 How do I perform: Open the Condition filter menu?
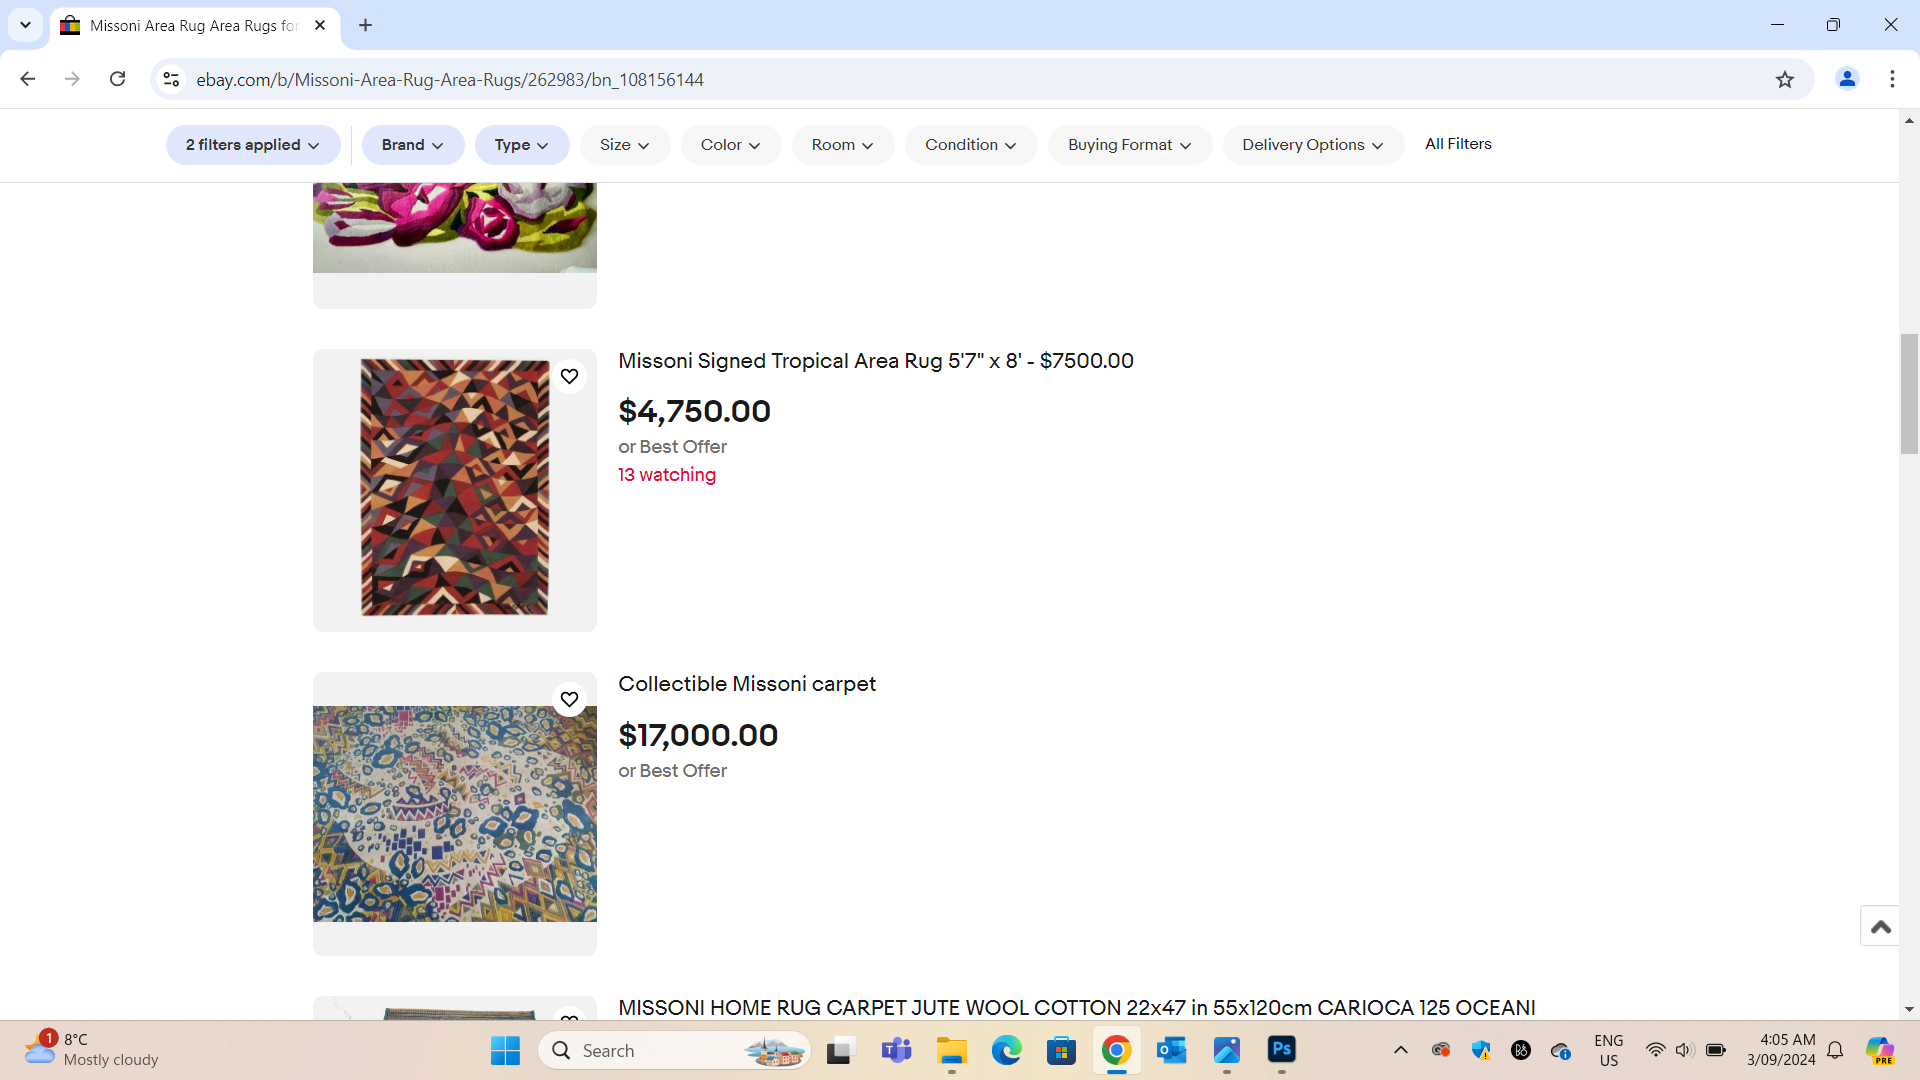(970, 145)
